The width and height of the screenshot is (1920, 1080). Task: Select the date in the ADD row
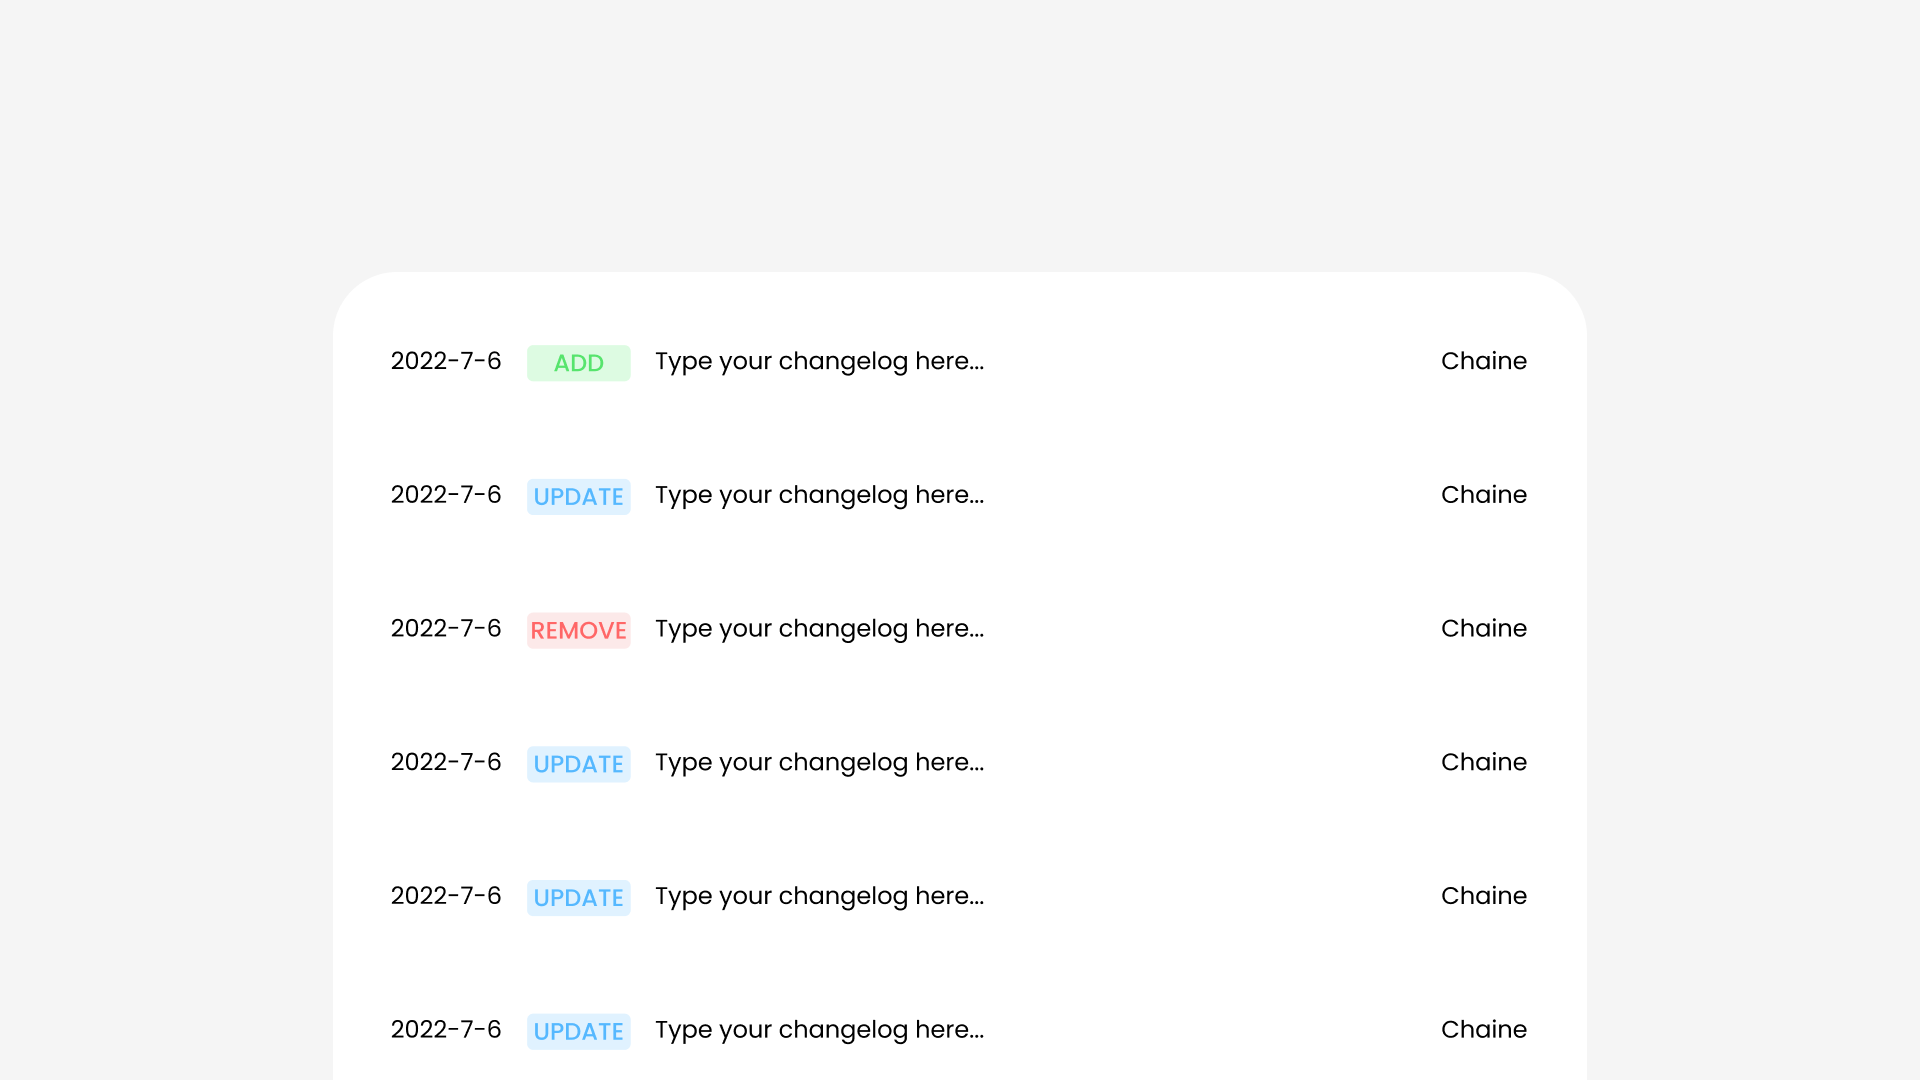446,361
